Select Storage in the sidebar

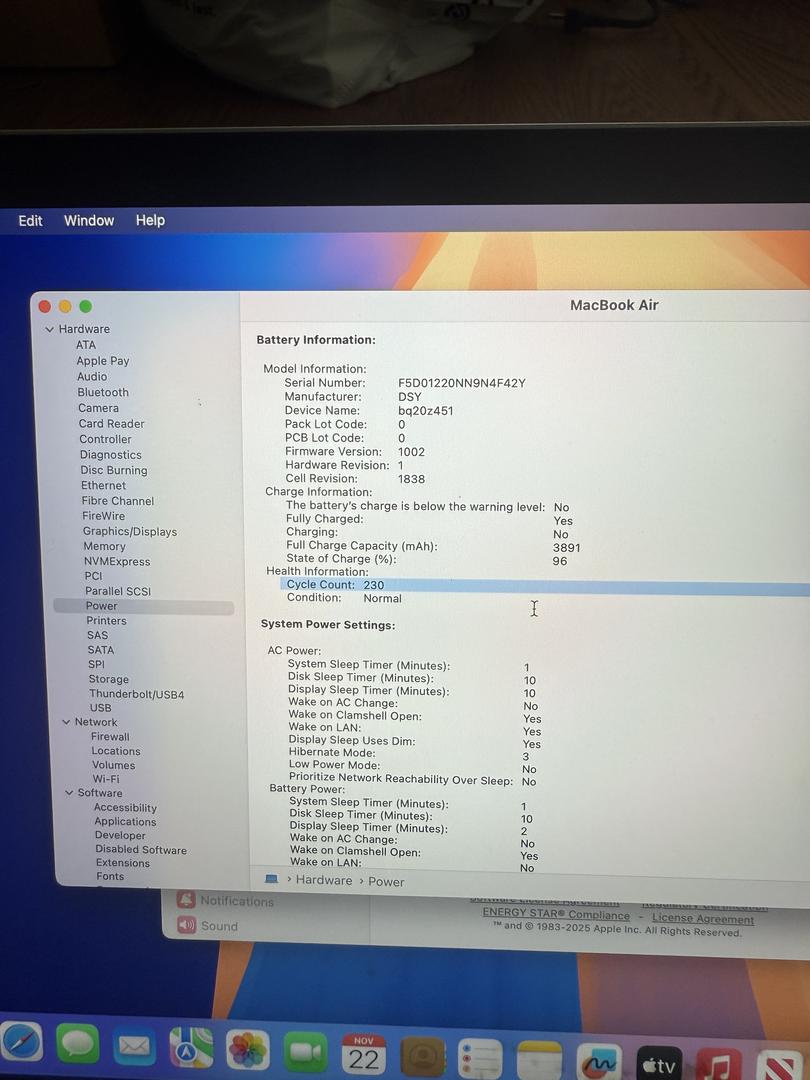point(109,679)
